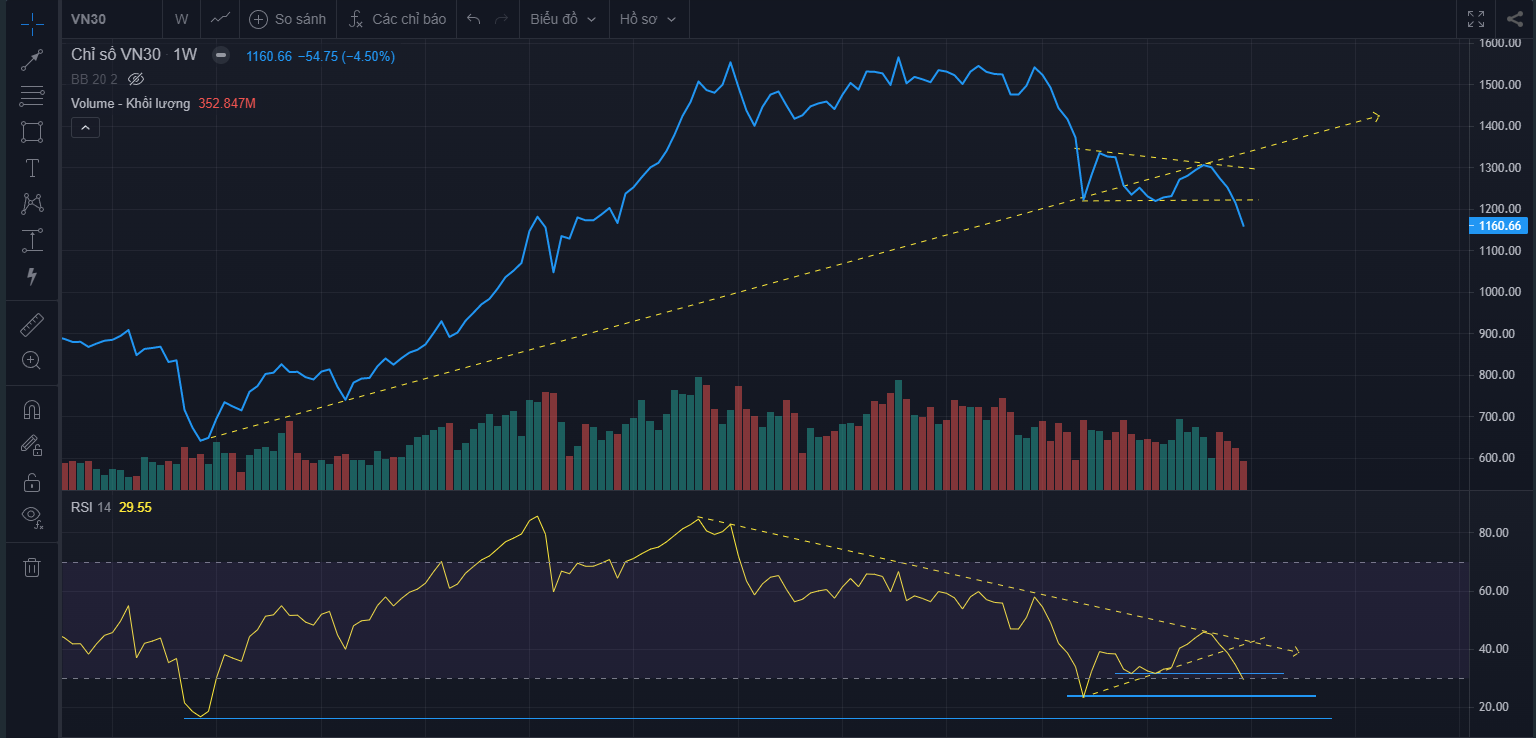Image resolution: width=1536 pixels, height=738 pixels.
Task: Select the crosshair cursor tool
Action: pyautogui.click(x=32, y=25)
